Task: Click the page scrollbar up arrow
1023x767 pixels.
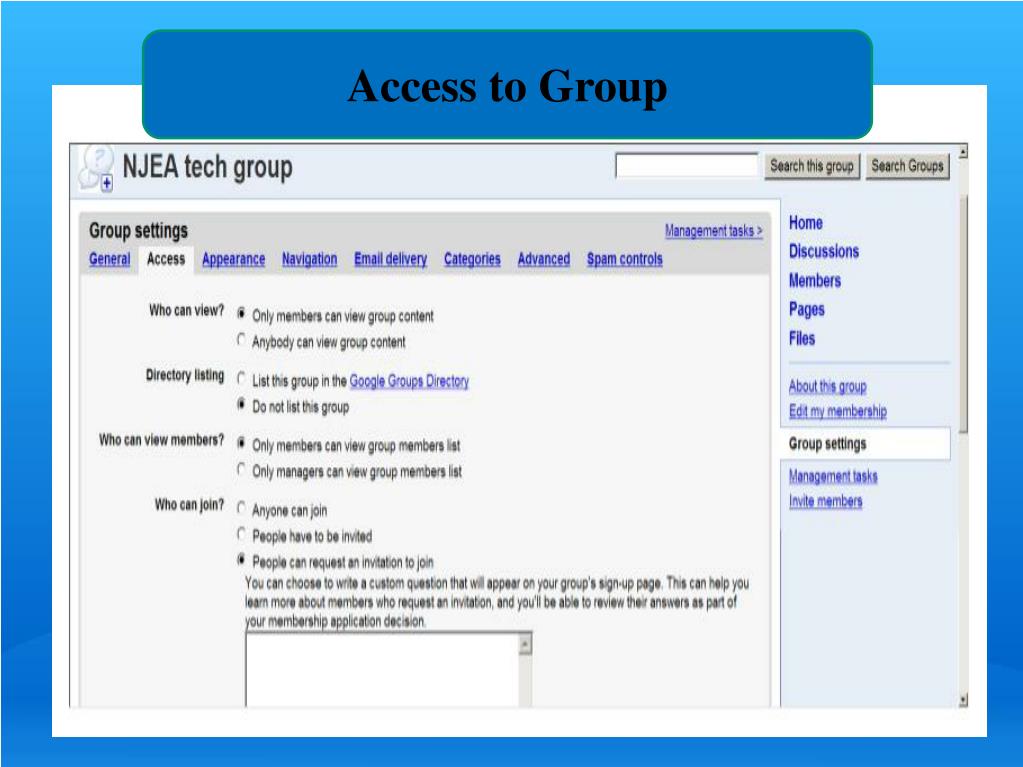Action: [x=963, y=152]
